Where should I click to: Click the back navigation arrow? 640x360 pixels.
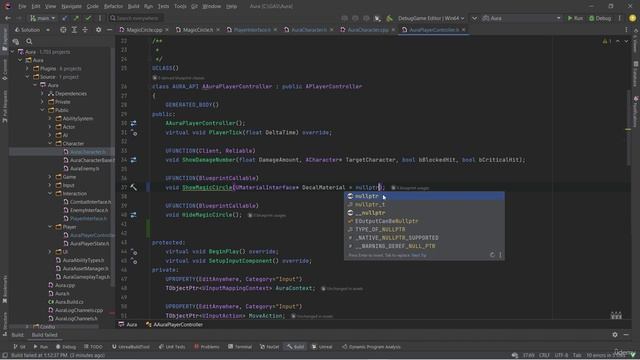7,18
